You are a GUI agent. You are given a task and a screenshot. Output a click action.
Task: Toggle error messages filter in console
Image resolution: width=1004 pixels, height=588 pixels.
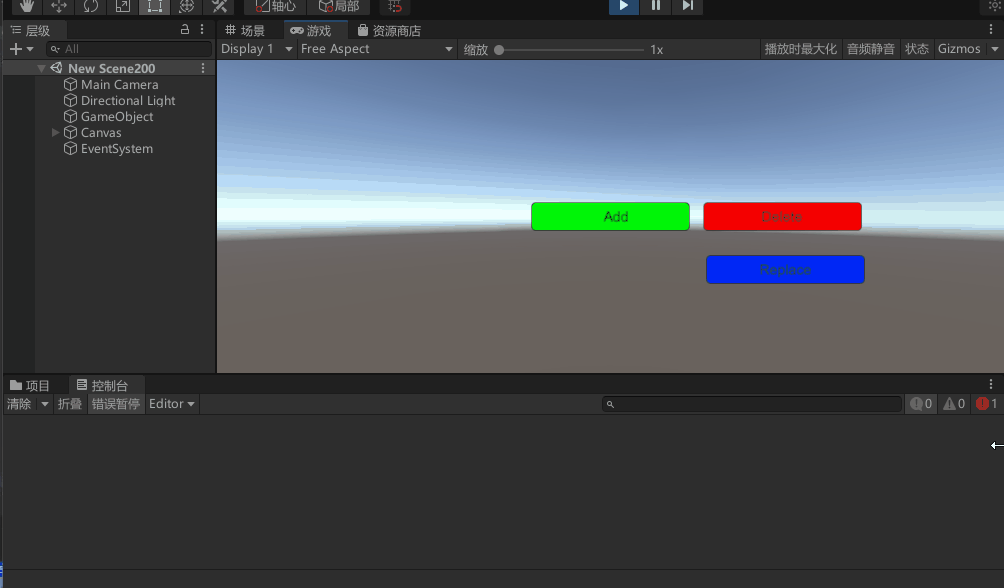[986, 404]
